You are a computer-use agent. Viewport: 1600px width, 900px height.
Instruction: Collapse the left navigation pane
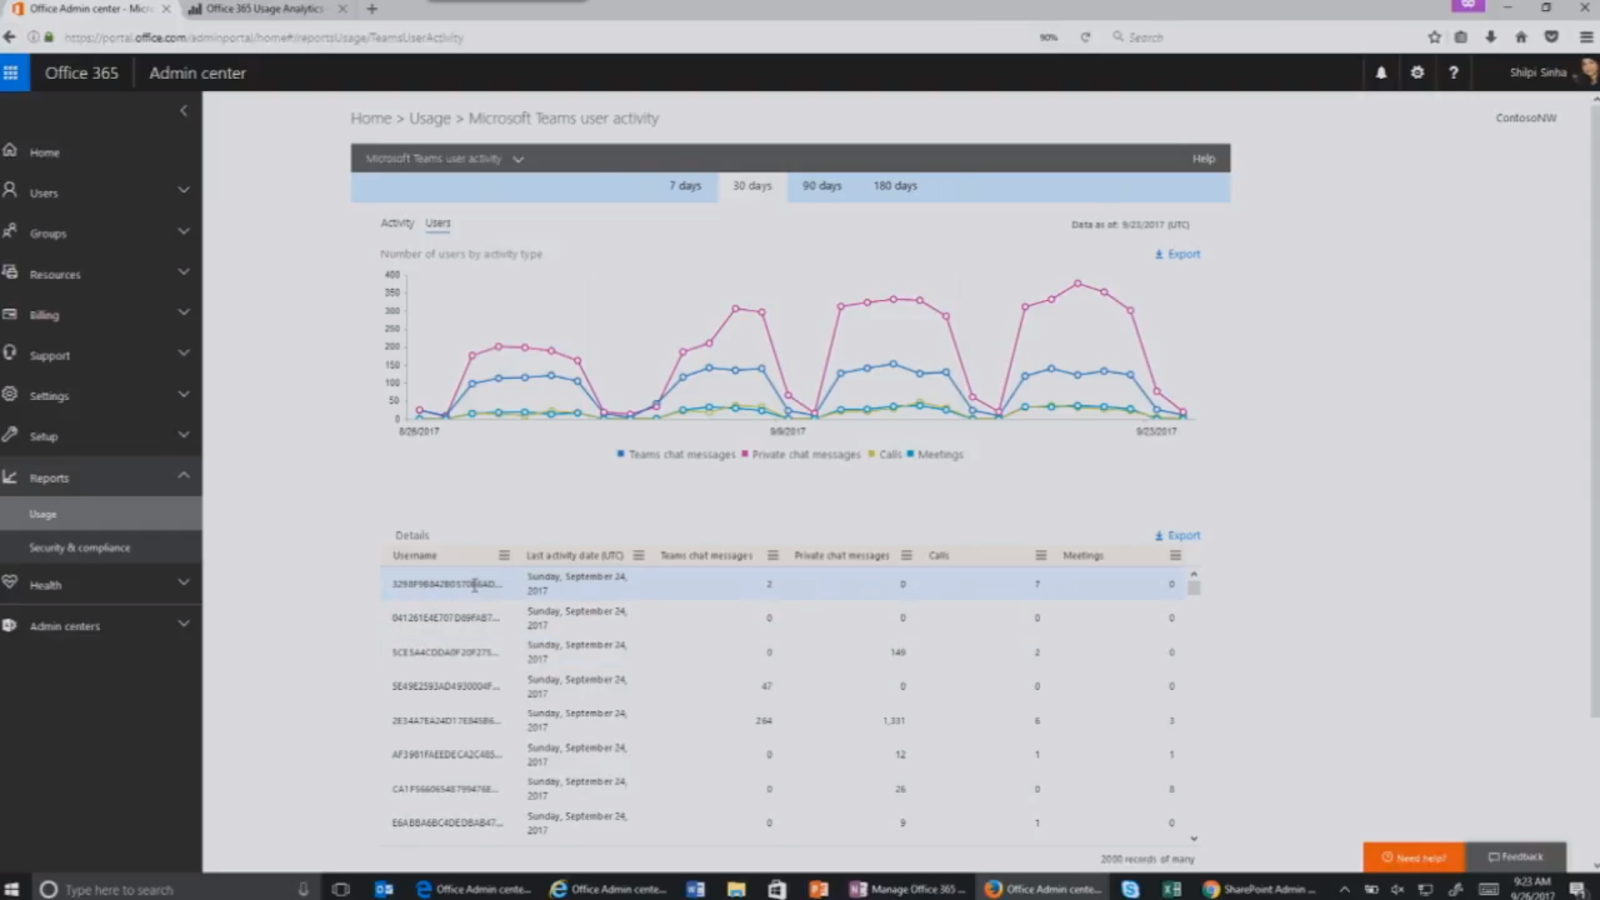tap(183, 111)
